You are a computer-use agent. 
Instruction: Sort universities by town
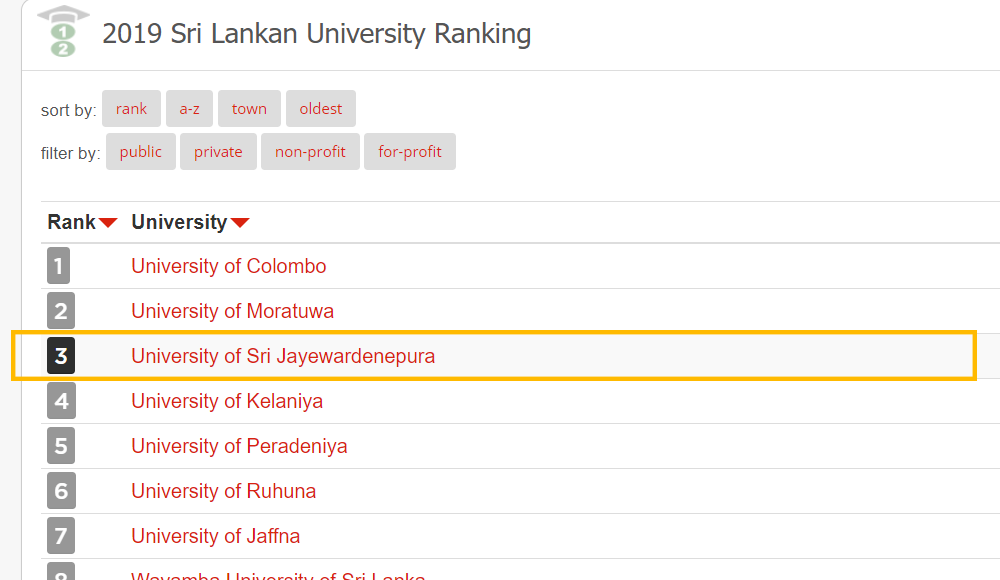tap(249, 109)
